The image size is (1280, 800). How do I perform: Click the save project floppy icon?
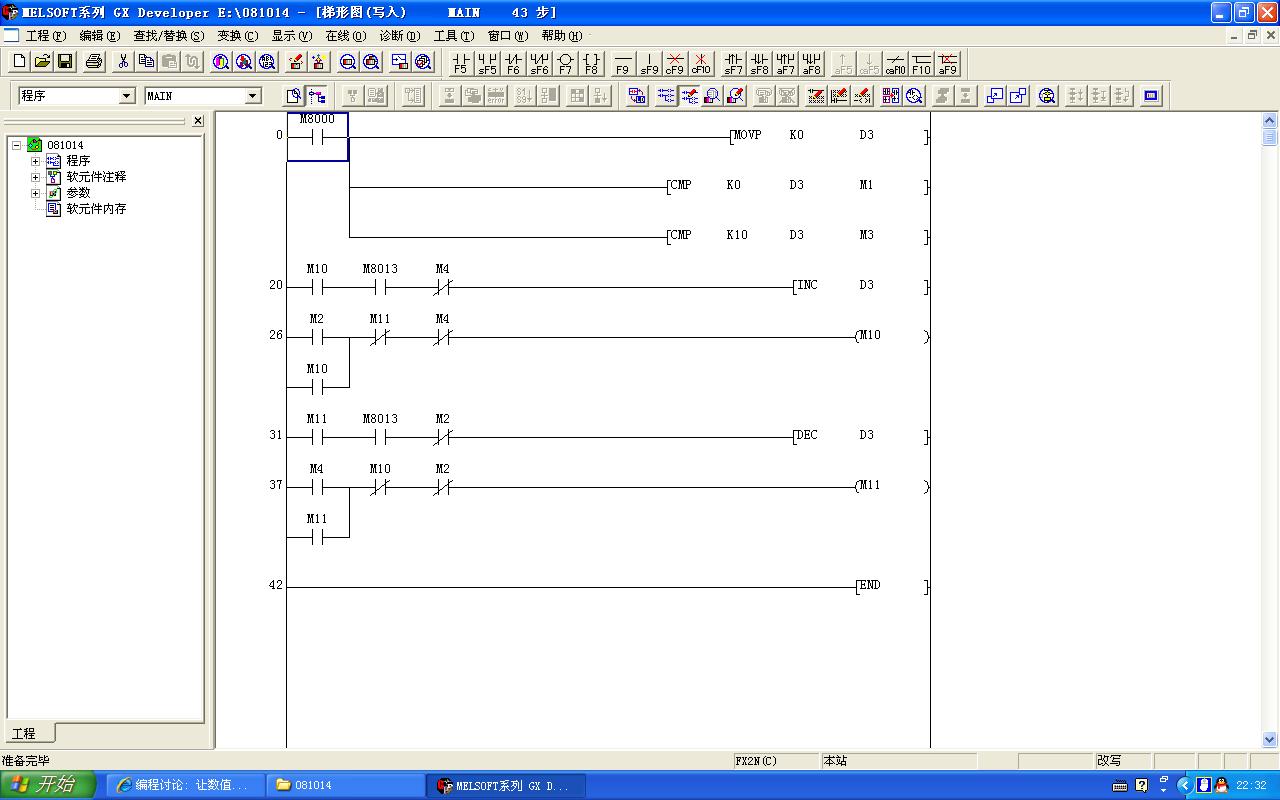pyautogui.click(x=65, y=62)
